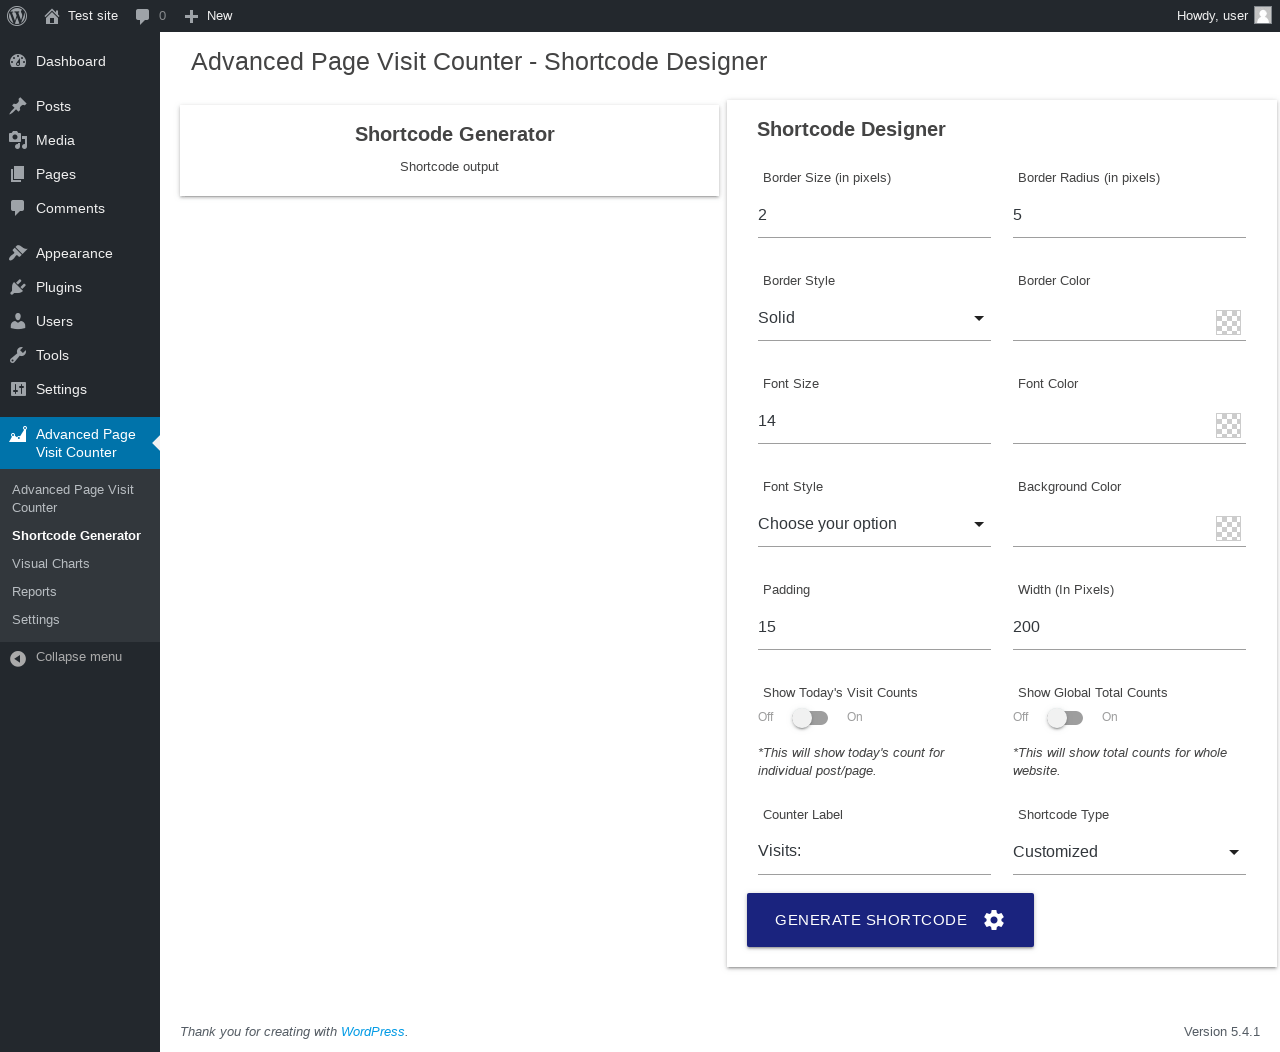Open the Border Color swatch picker
Screen dimensions: 1280x1052
pyautogui.click(x=1228, y=322)
